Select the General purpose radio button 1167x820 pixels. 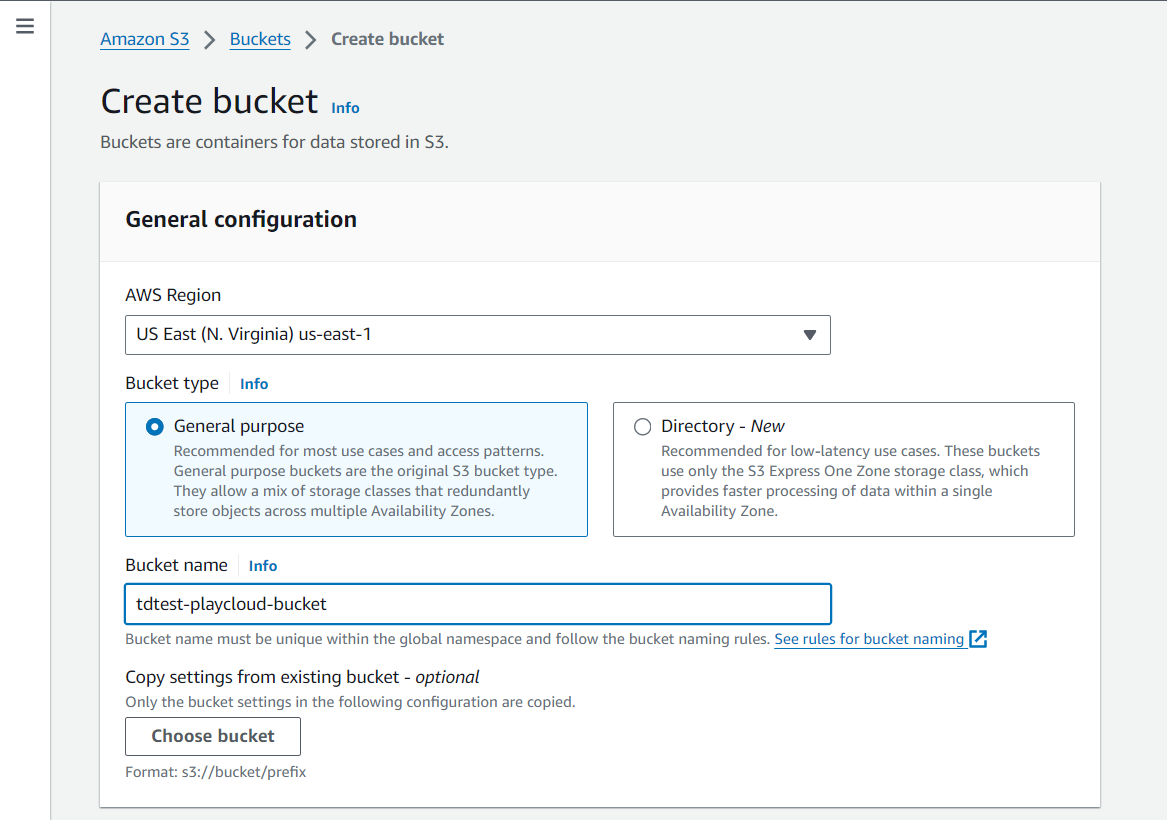coord(155,427)
